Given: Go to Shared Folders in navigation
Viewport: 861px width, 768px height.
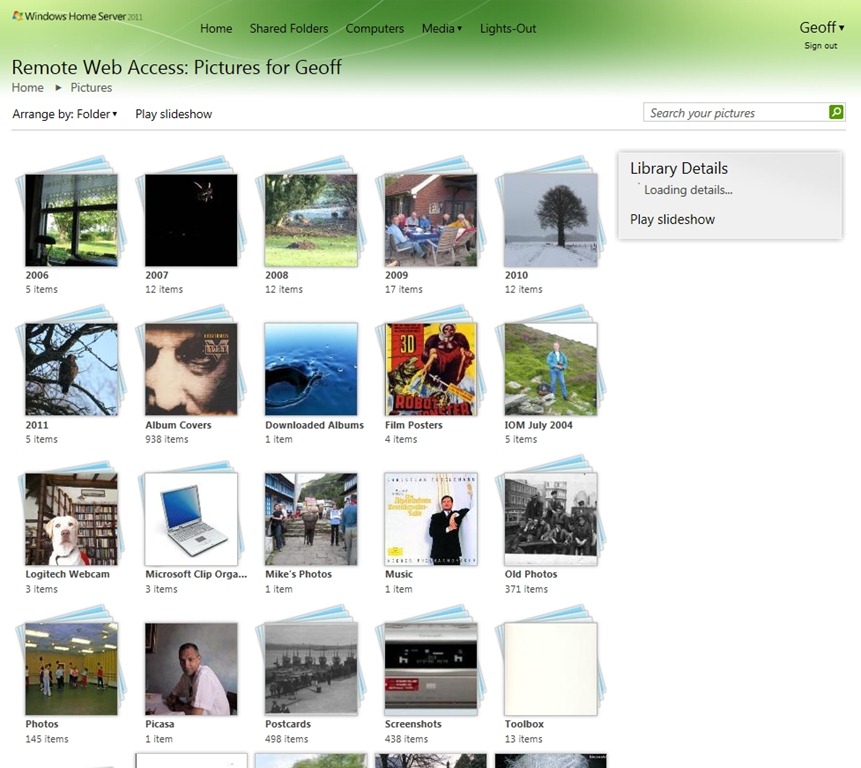Looking at the screenshot, I should point(289,29).
